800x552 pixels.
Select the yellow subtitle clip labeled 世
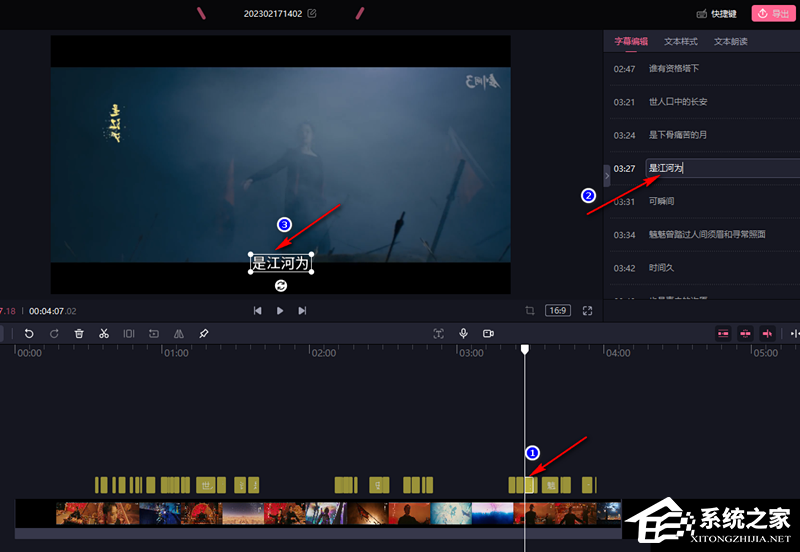point(206,485)
